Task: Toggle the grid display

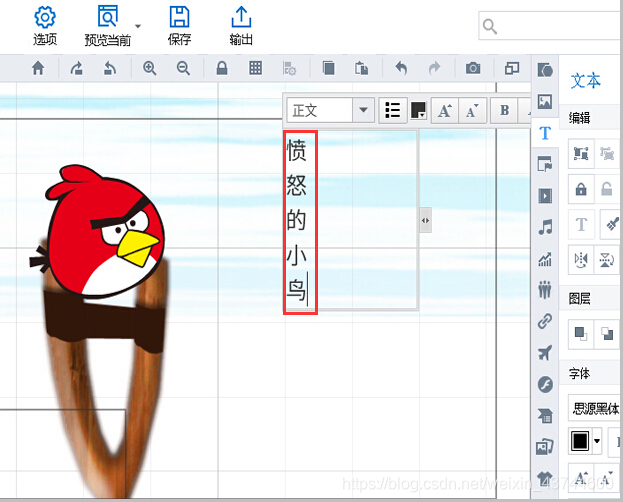Action: [255, 68]
